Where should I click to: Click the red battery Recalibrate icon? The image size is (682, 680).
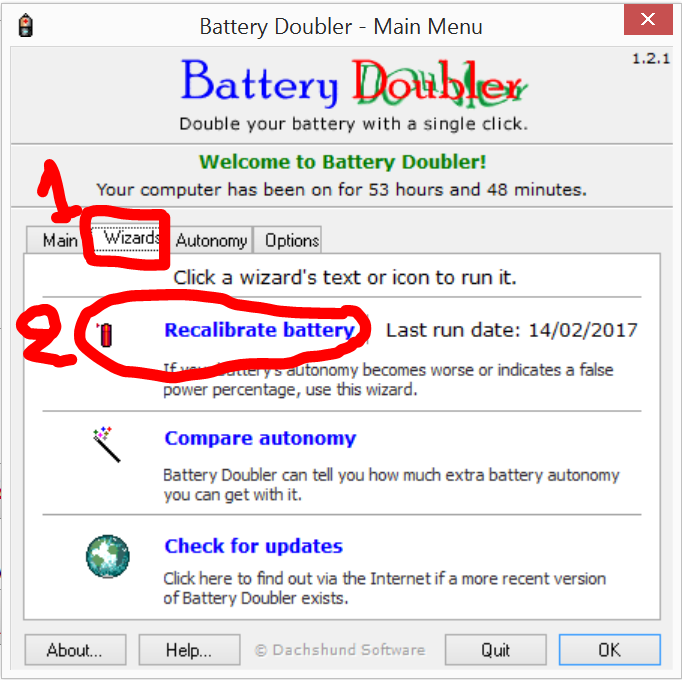point(106,335)
